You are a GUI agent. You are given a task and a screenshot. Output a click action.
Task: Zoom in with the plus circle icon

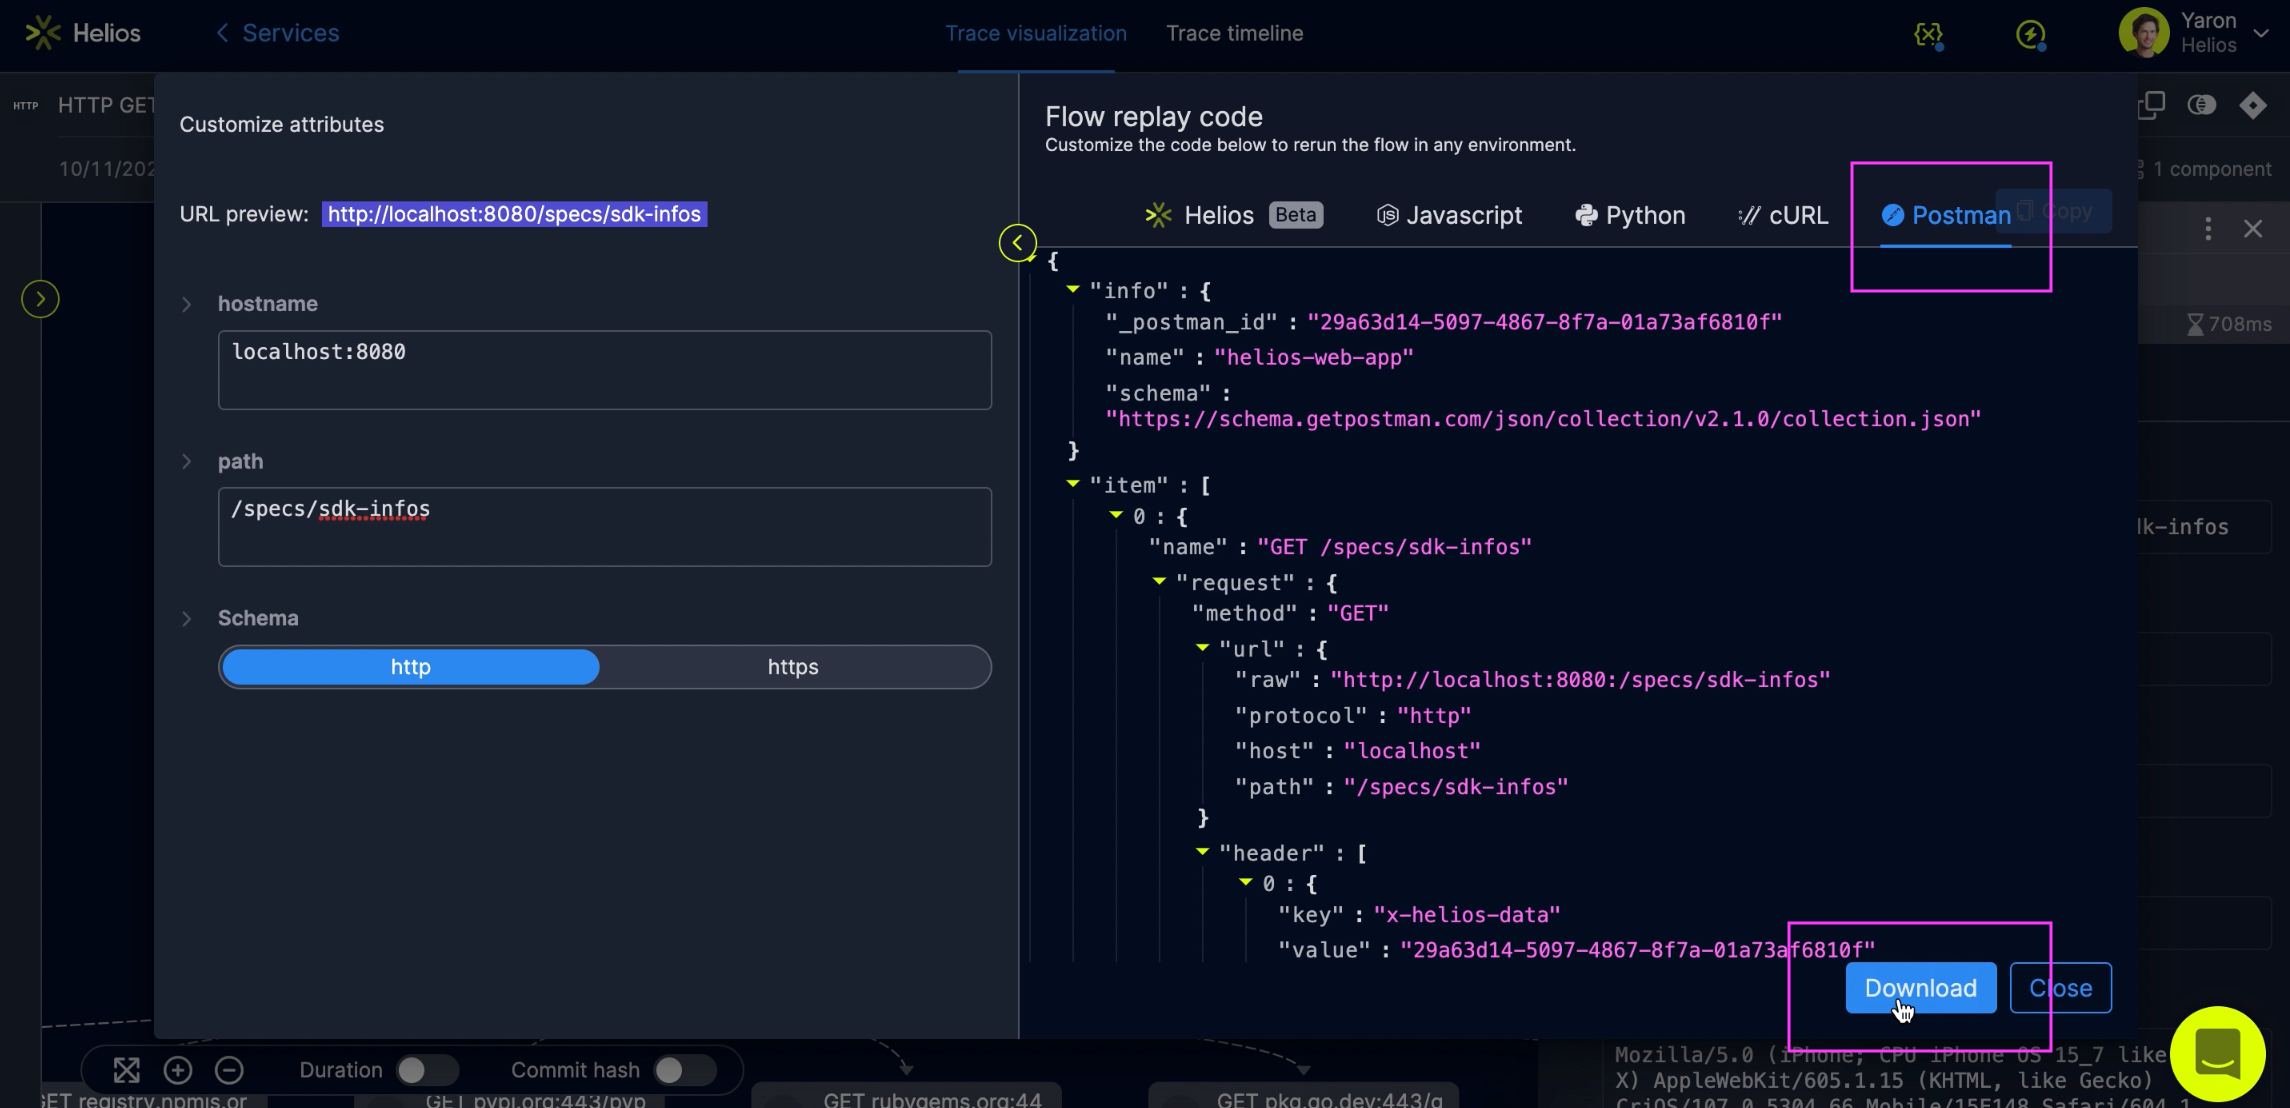tap(178, 1070)
